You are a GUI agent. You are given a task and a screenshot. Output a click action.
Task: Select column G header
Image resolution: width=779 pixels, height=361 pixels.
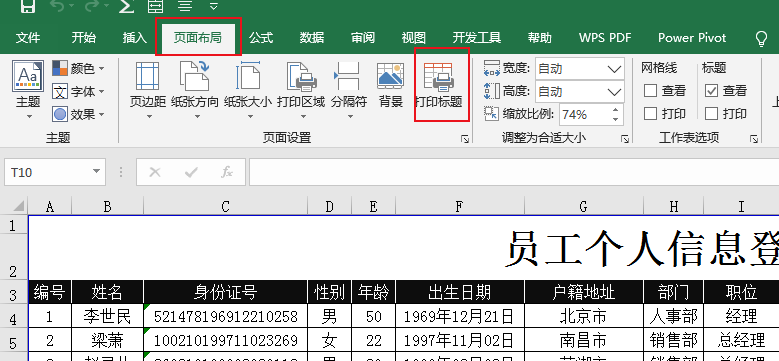tap(584, 207)
